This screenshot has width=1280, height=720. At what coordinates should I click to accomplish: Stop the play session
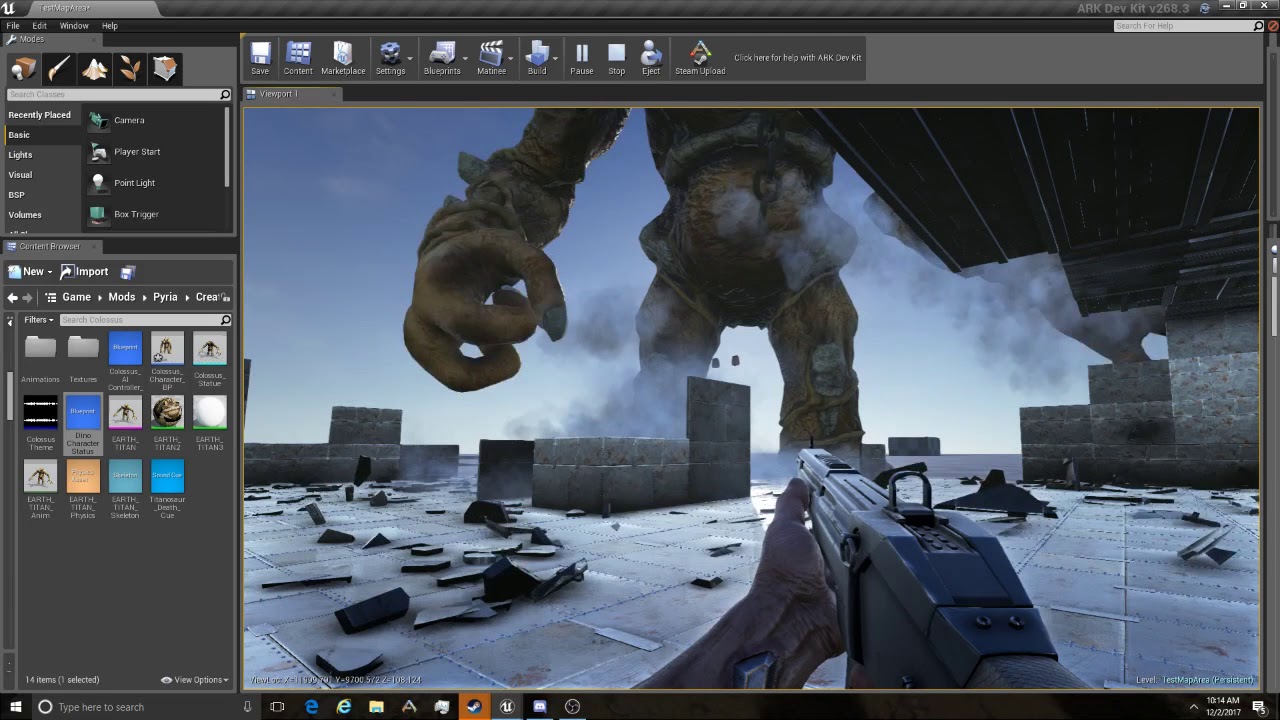click(x=617, y=58)
